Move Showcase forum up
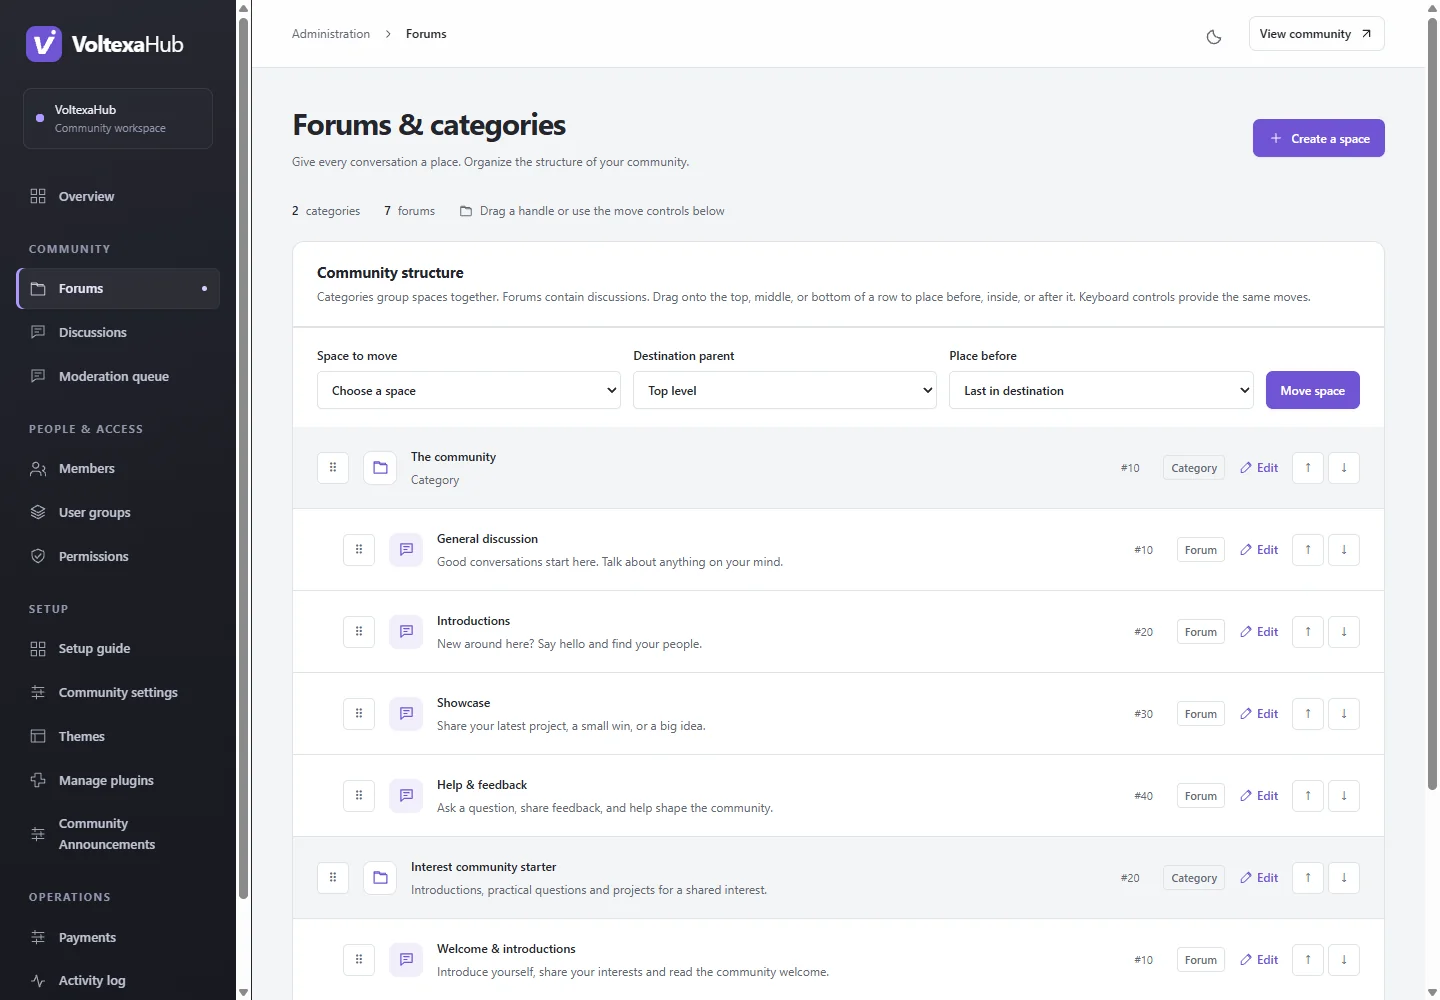The width and height of the screenshot is (1440, 1000). click(x=1308, y=714)
